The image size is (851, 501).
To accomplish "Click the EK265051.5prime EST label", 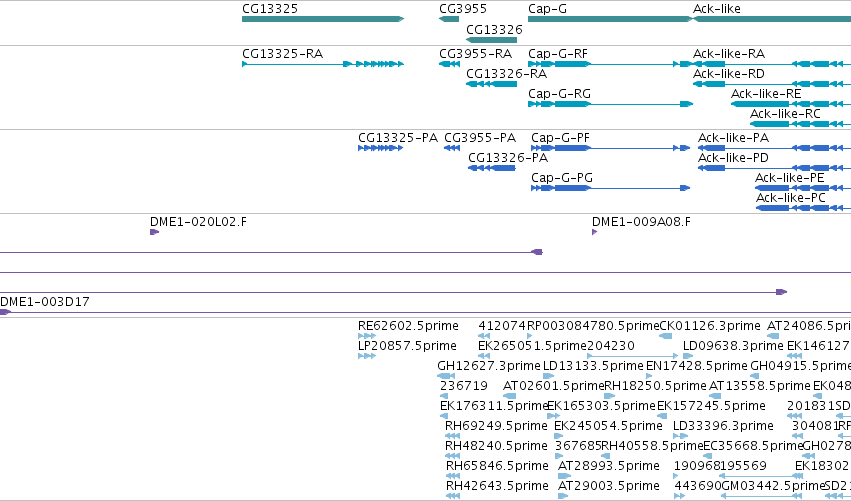I will [x=532, y=346].
